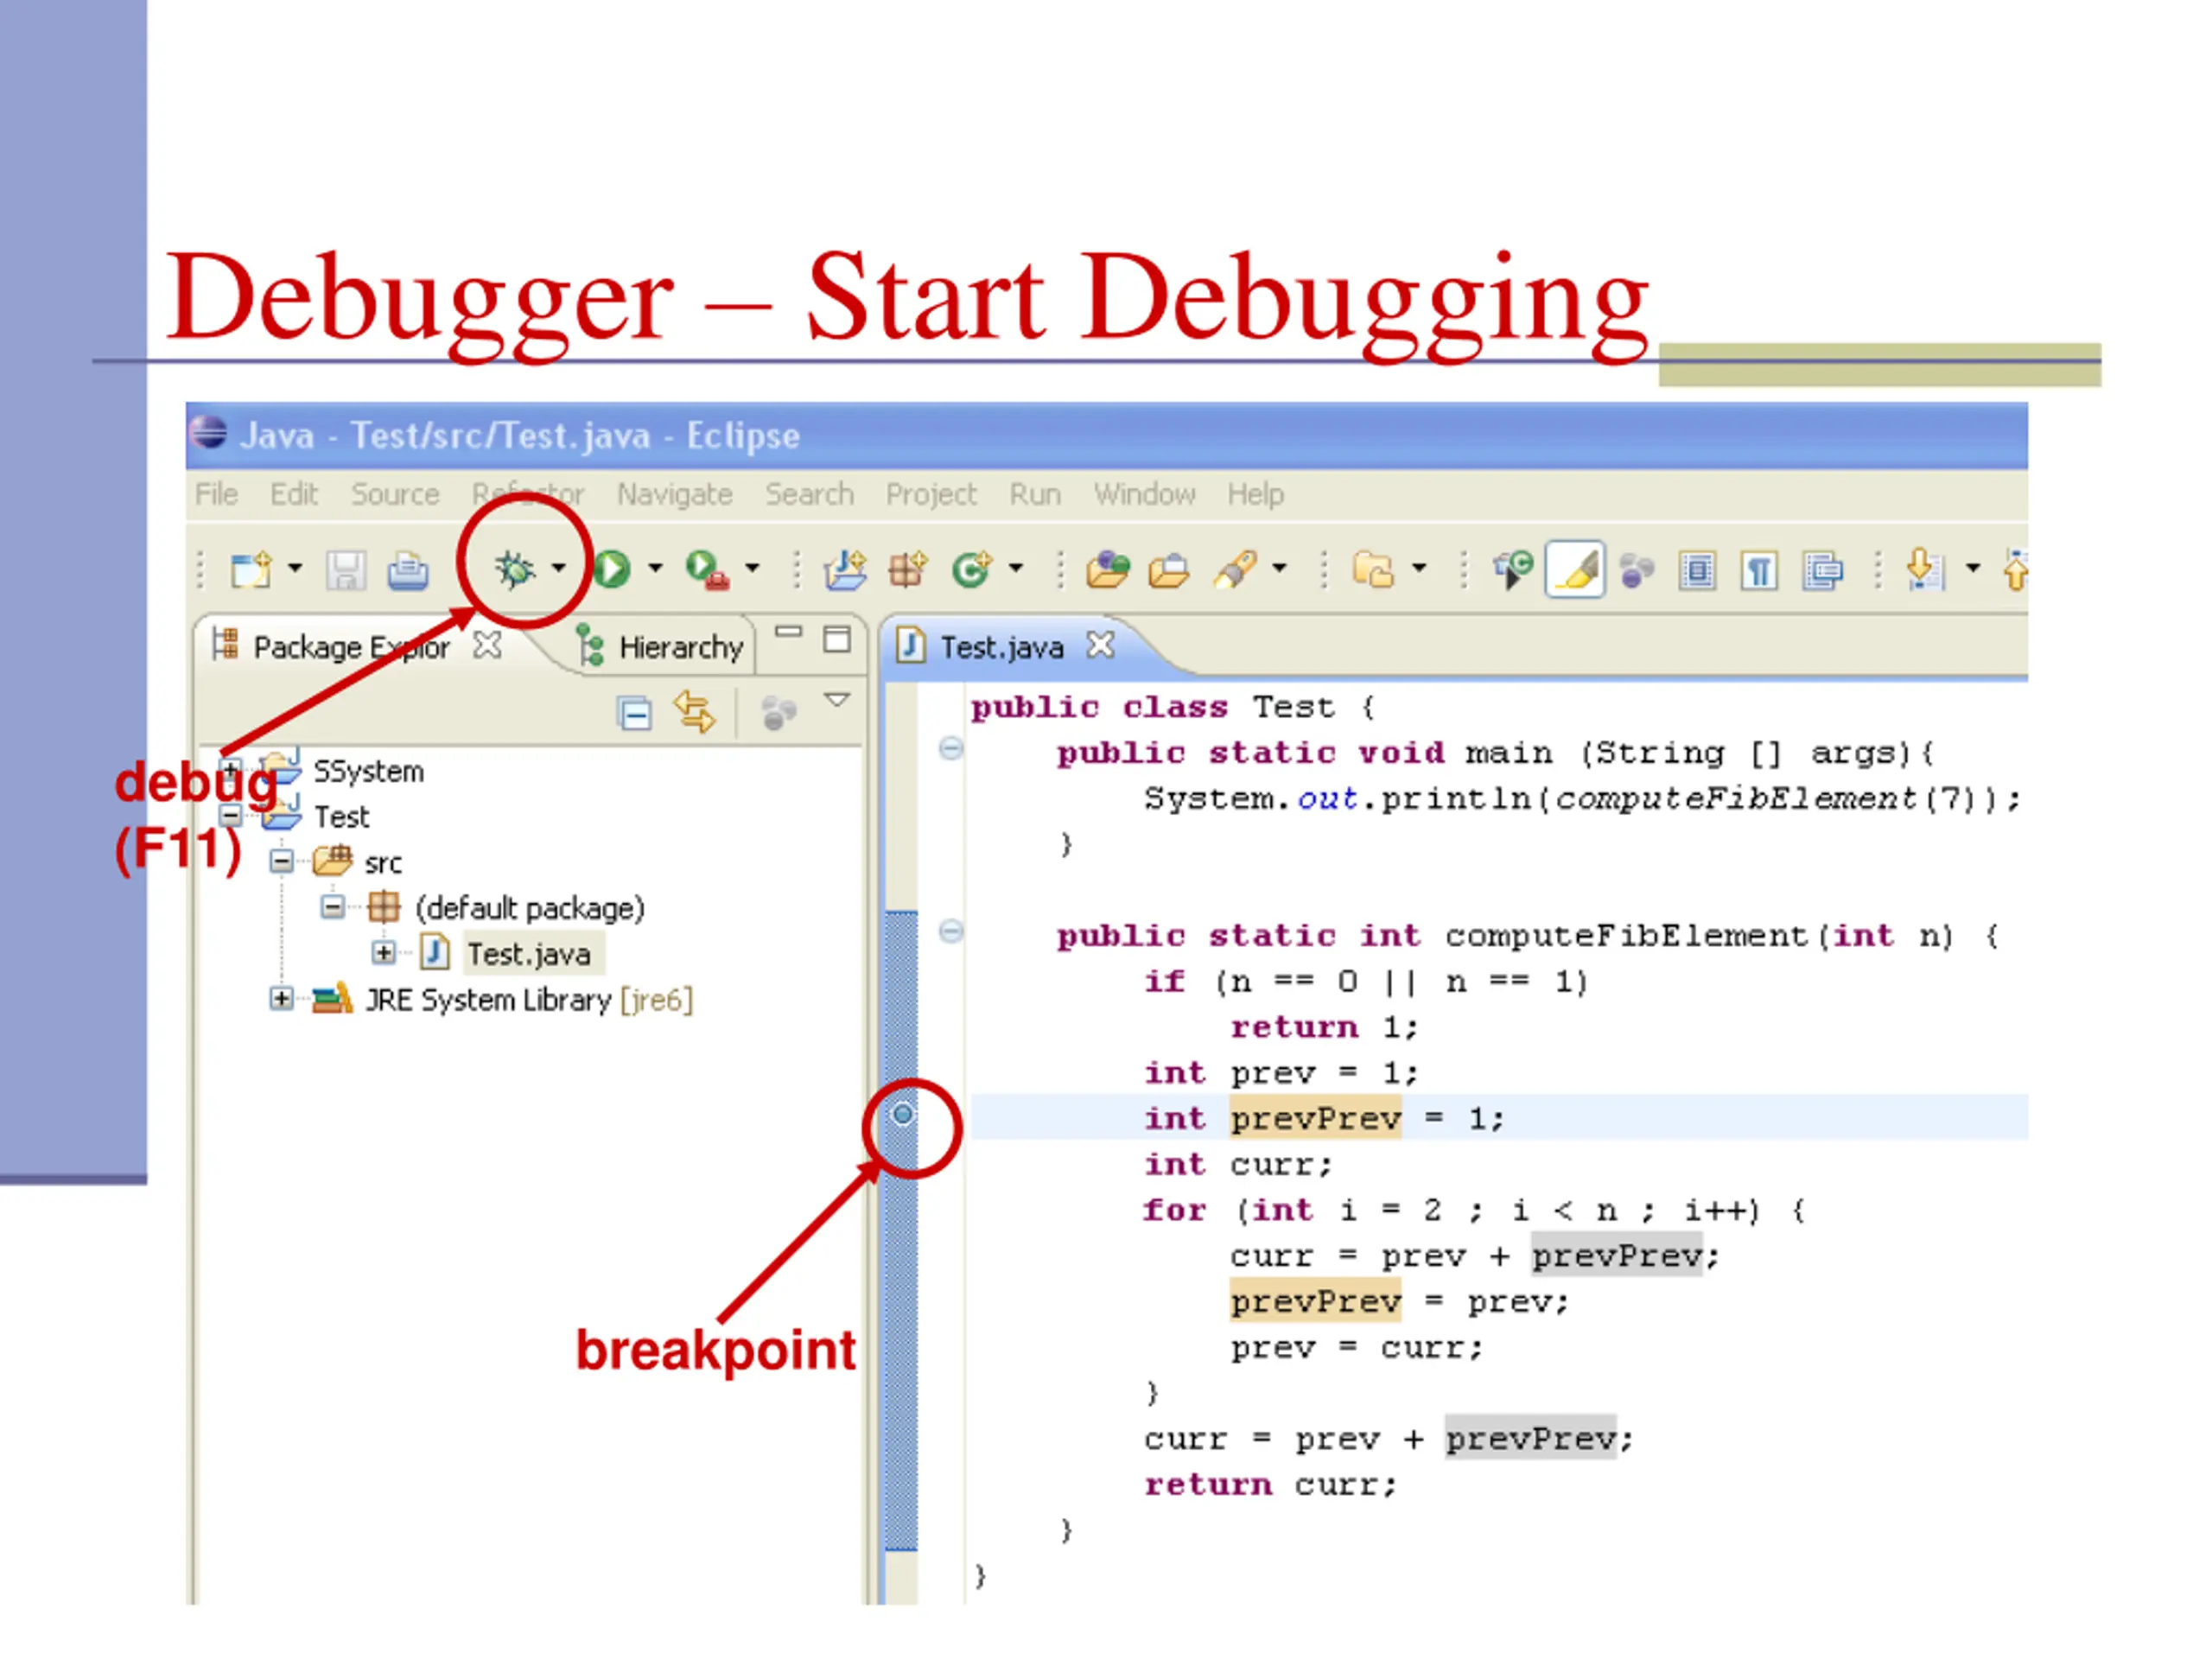This screenshot has height=1659, width=2212.
Task: Click the 'return curr;' code line
Action: pyautogui.click(x=1269, y=1485)
